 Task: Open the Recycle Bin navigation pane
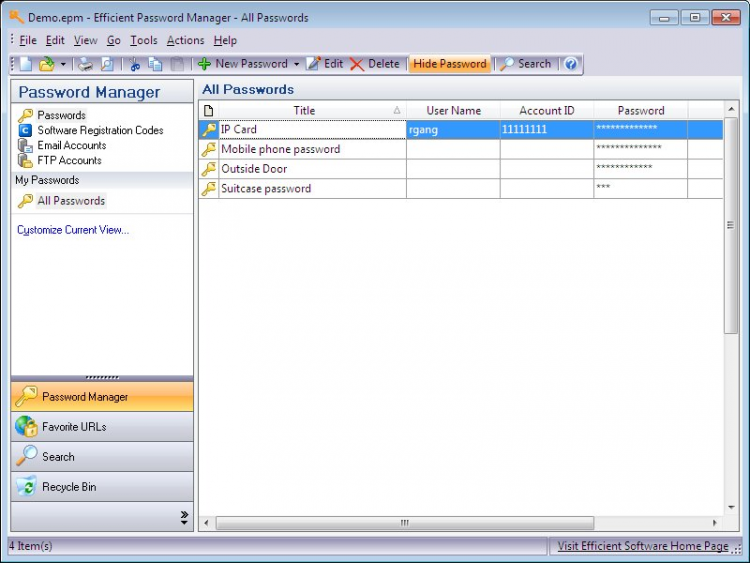(102, 487)
